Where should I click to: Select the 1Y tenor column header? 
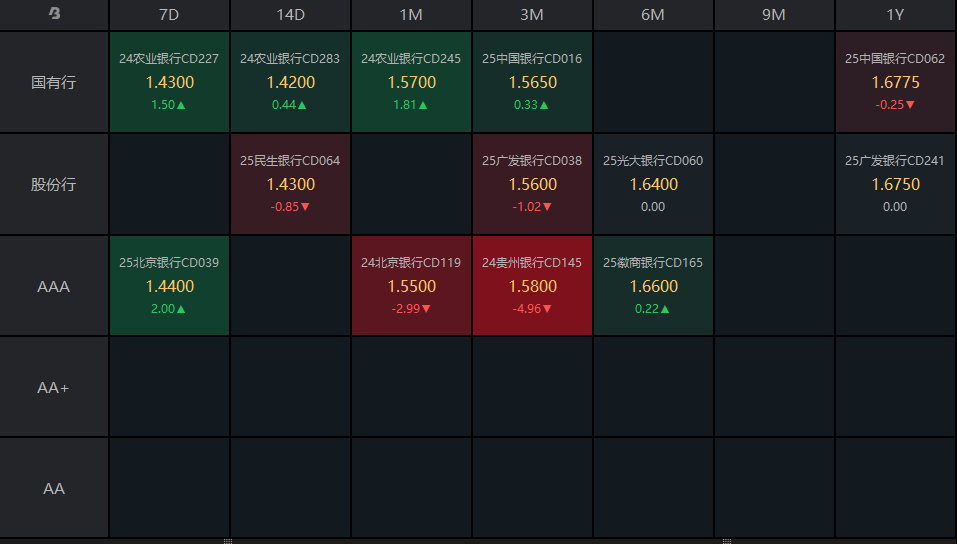(895, 15)
